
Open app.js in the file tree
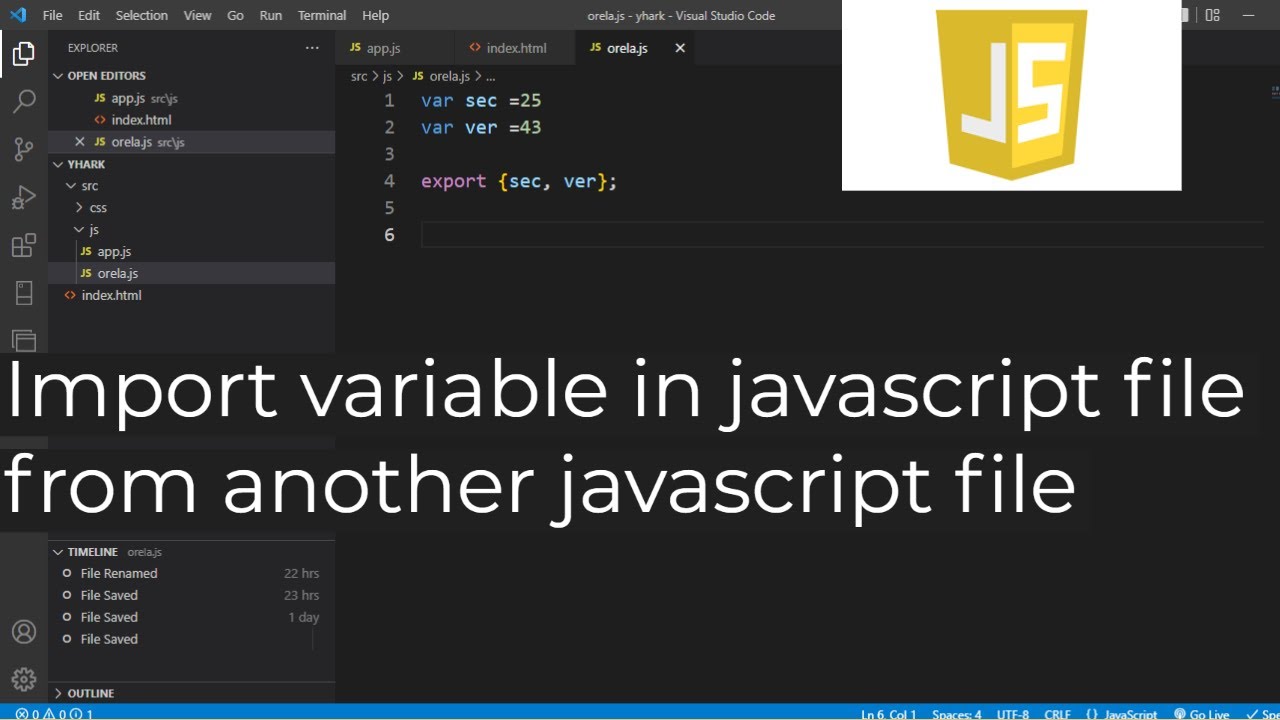pyautogui.click(x=192, y=252)
